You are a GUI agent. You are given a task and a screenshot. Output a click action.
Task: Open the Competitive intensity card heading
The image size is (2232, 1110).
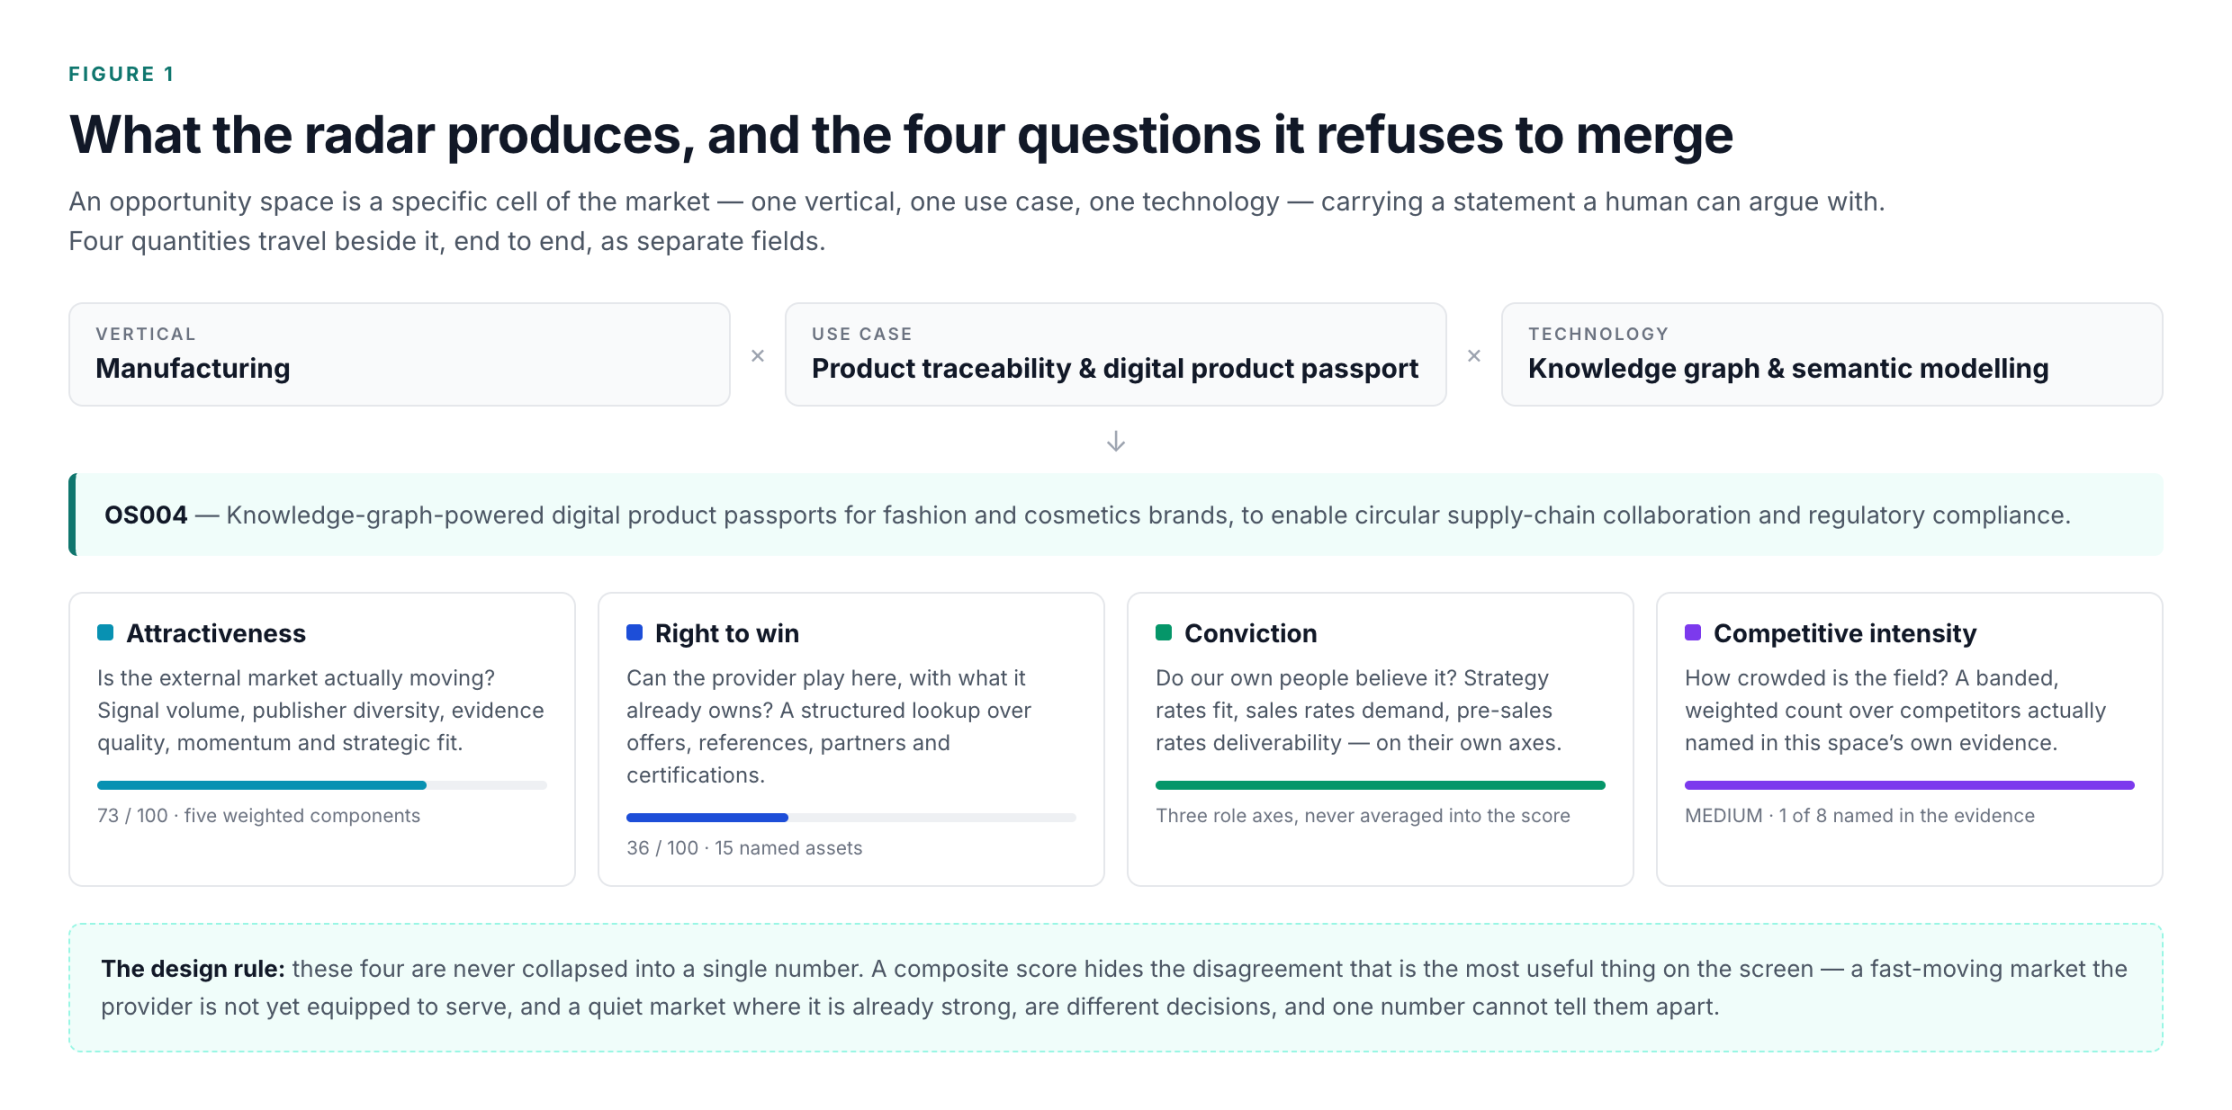[x=1845, y=633]
